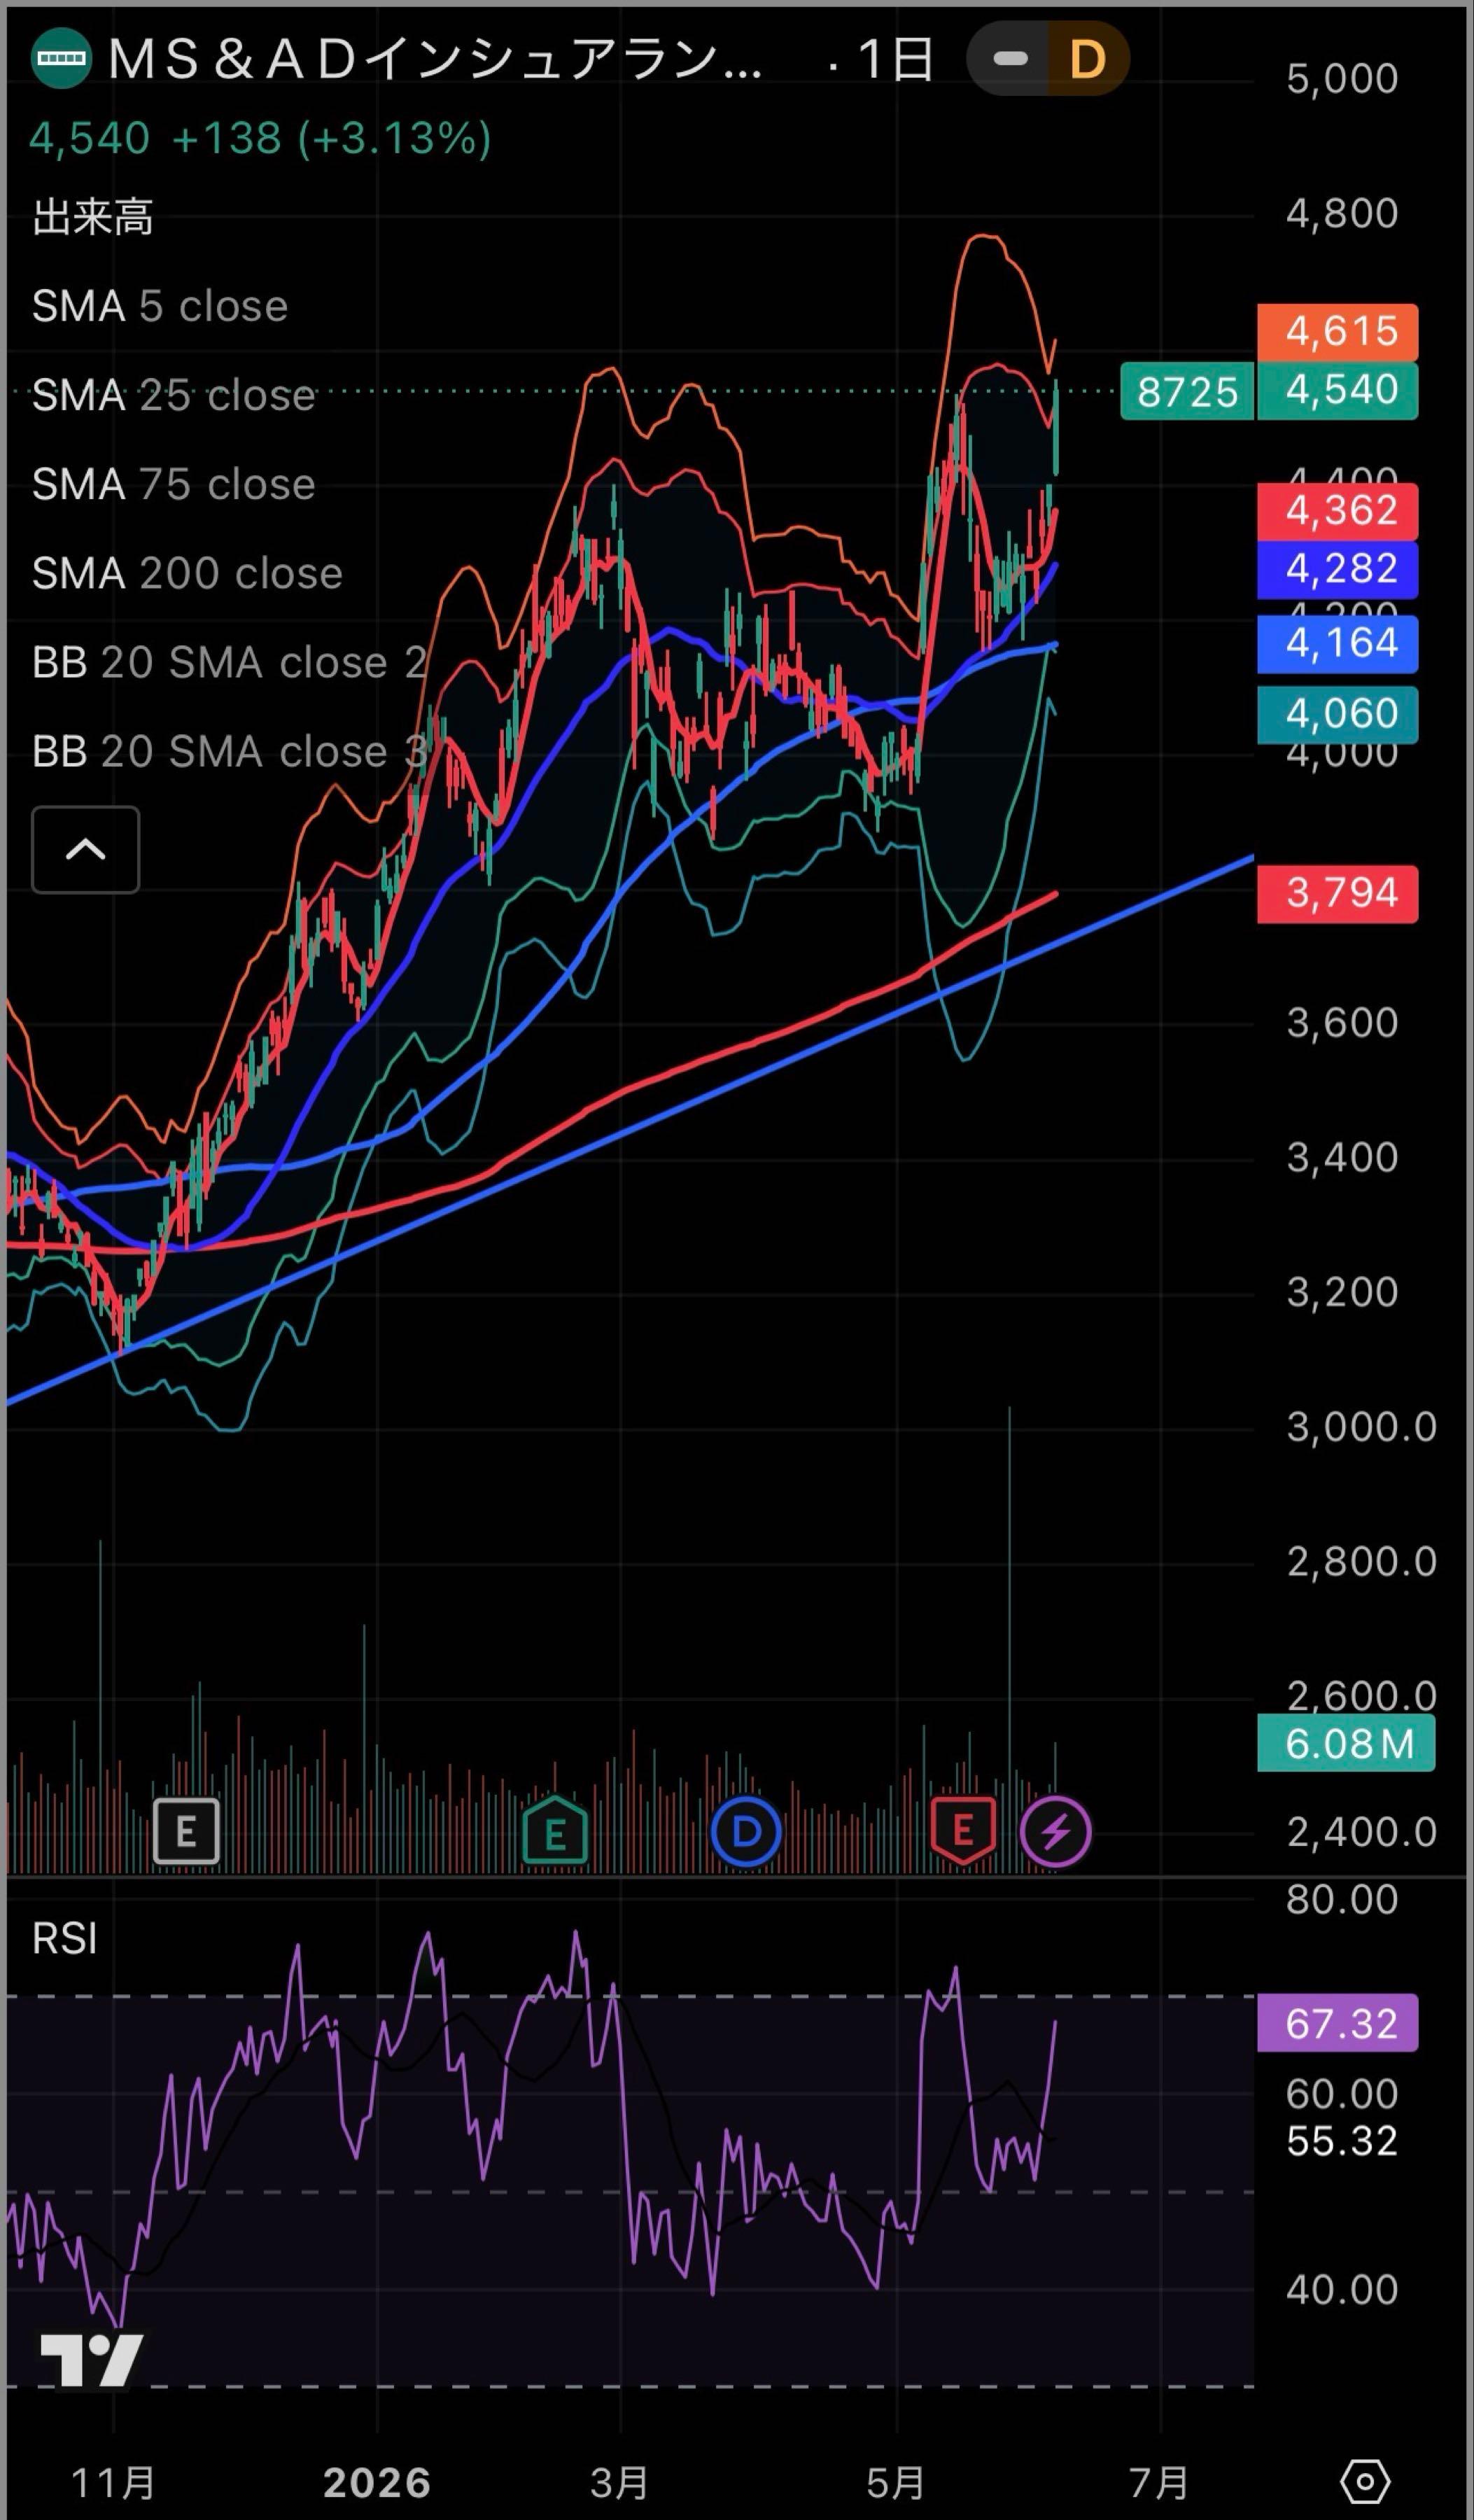Tap the 3月 time axis label
The image size is (1474, 2520).
620,2483
